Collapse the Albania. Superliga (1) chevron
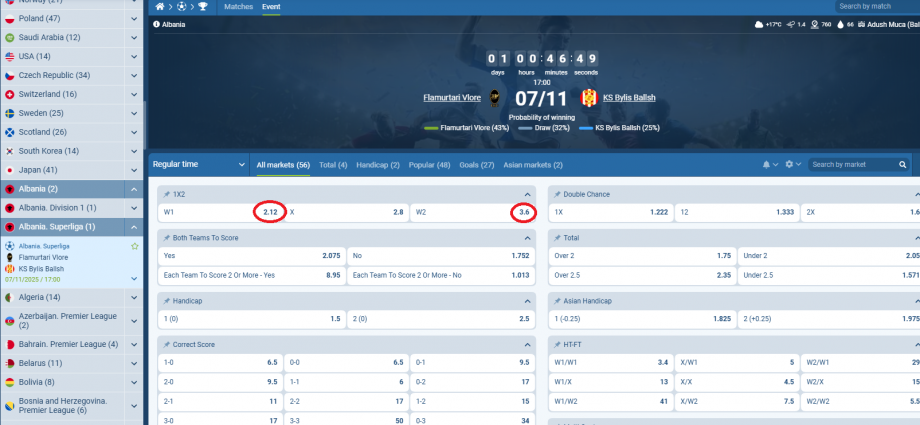The width and height of the screenshot is (920, 425). 134,227
